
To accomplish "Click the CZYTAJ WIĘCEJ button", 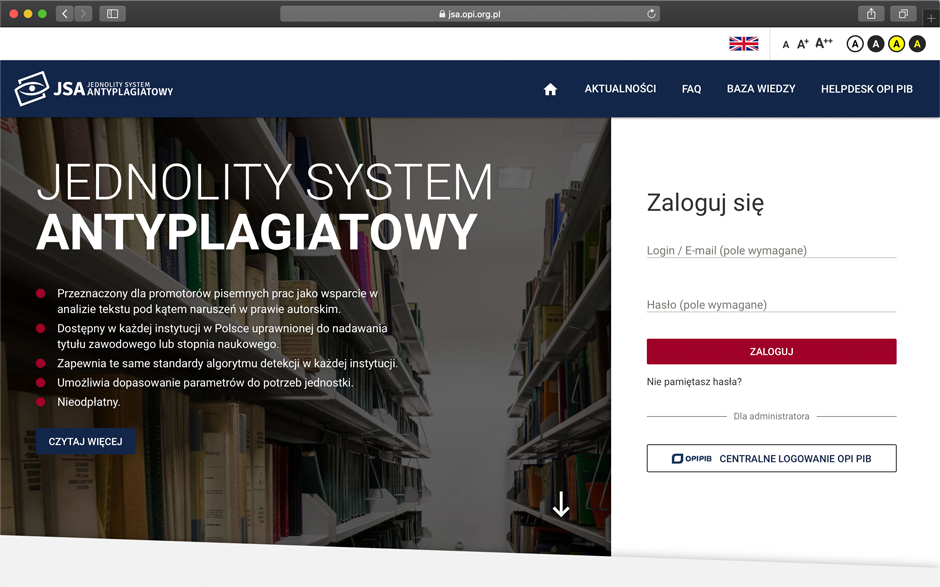I will coord(85,441).
